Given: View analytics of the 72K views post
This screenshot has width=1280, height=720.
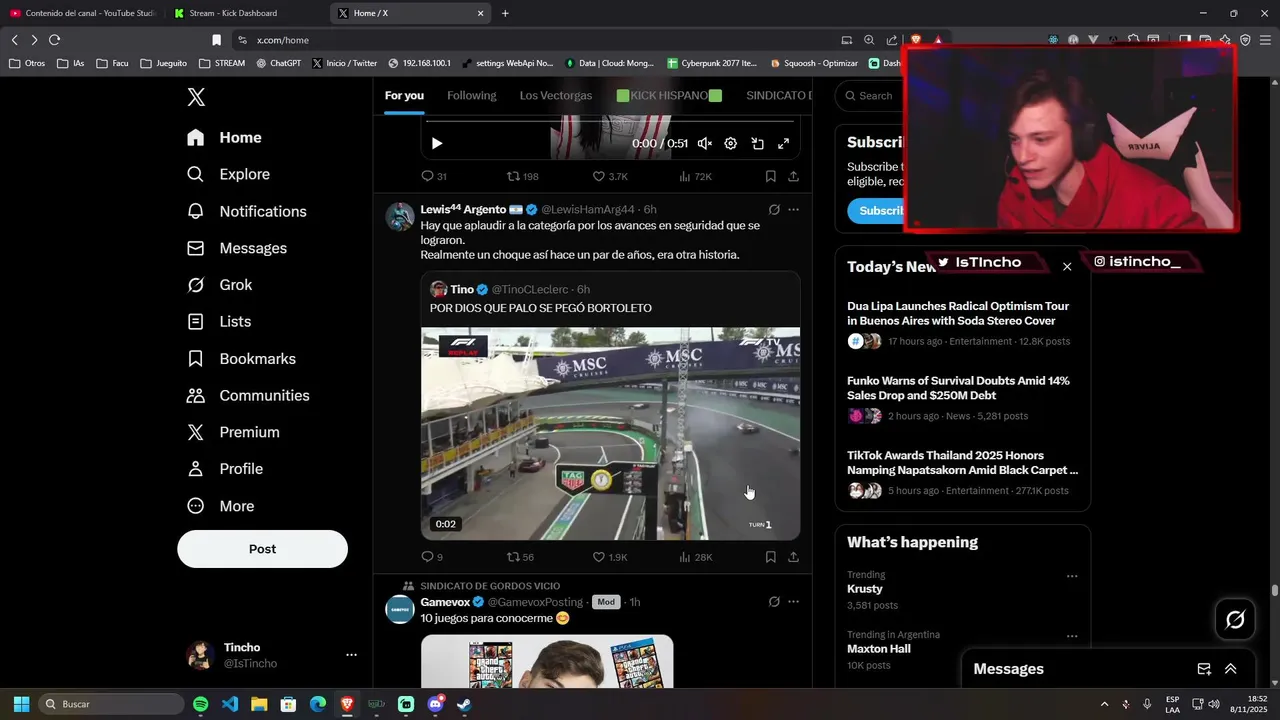Looking at the screenshot, I should 695,176.
